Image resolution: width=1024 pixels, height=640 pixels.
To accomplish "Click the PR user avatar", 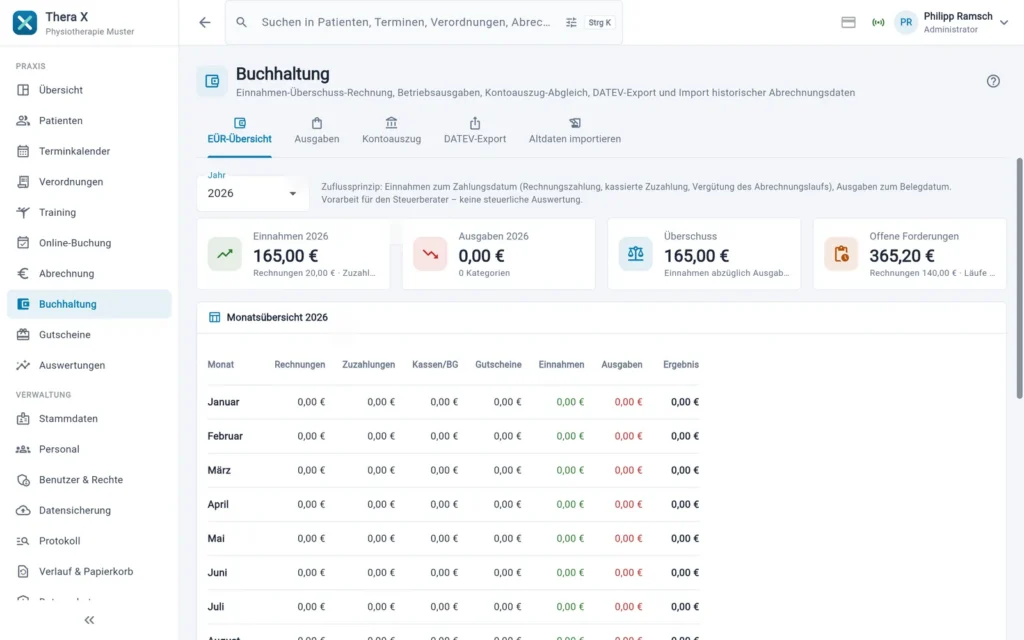I will 905,22.
